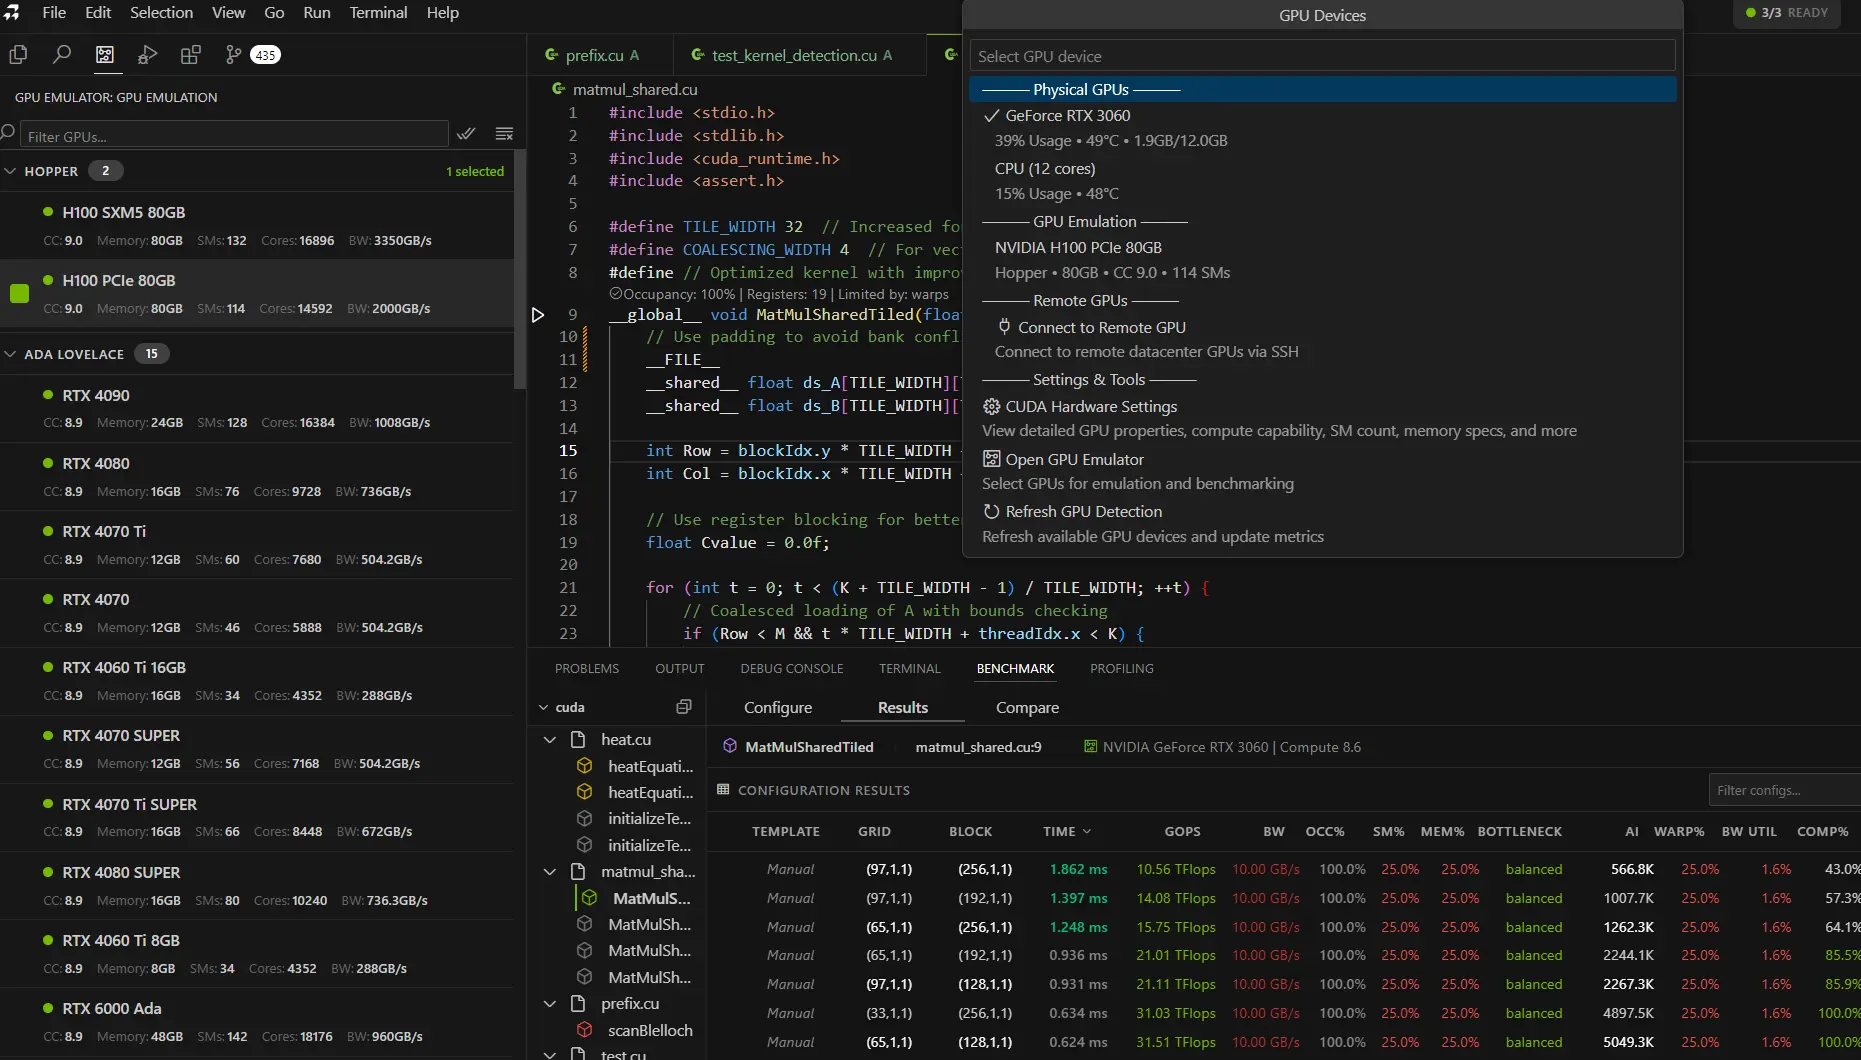Collapse the heat.cu tree node
The image size is (1861, 1060).
550,740
